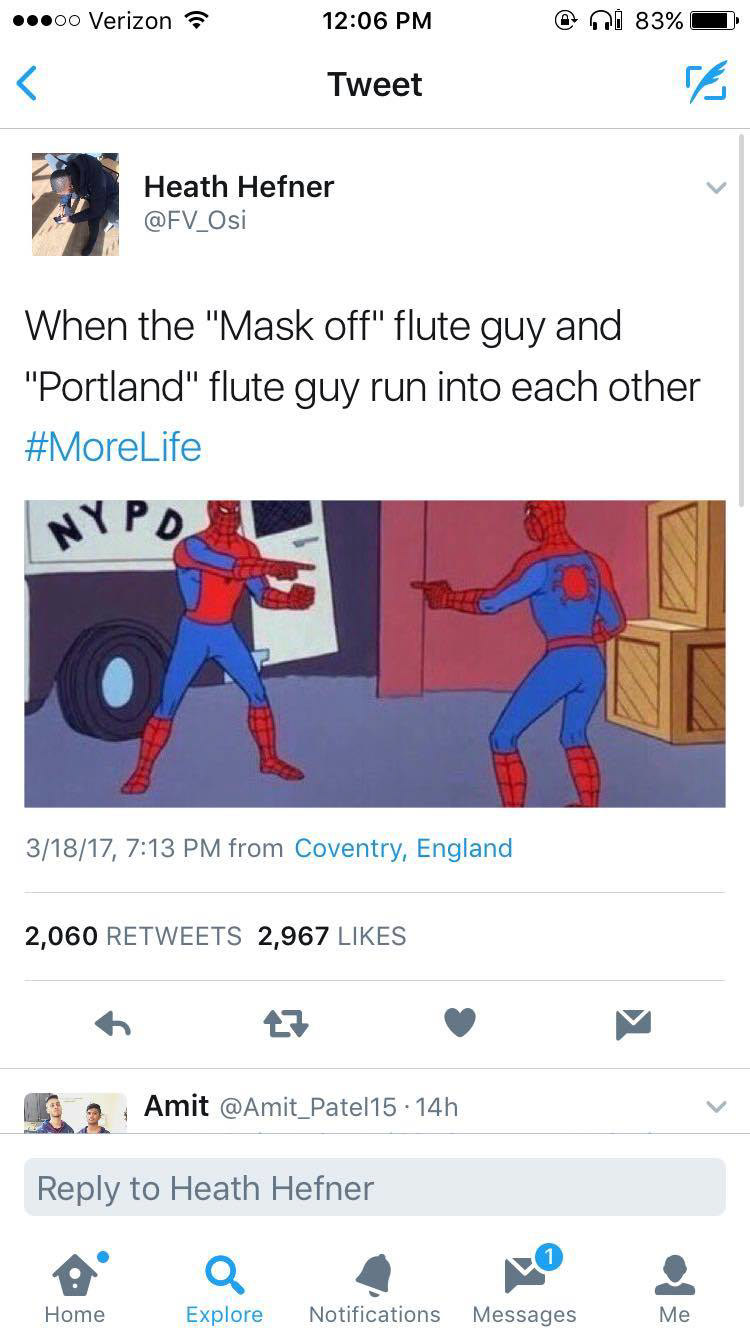This screenshot has width=750, height=1334.
Task: Open the compose new tweet icon
Action: coord(706,83)
